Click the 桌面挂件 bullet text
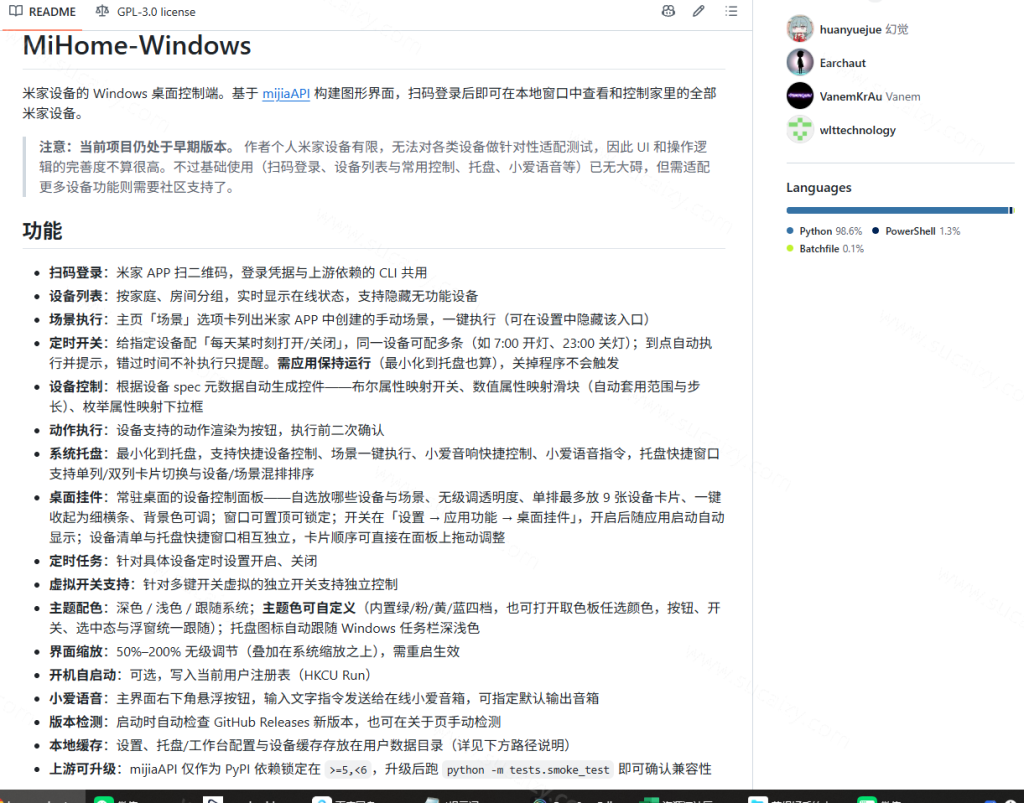The width and height of the screenshot is (1024, 803). (387, 517)
